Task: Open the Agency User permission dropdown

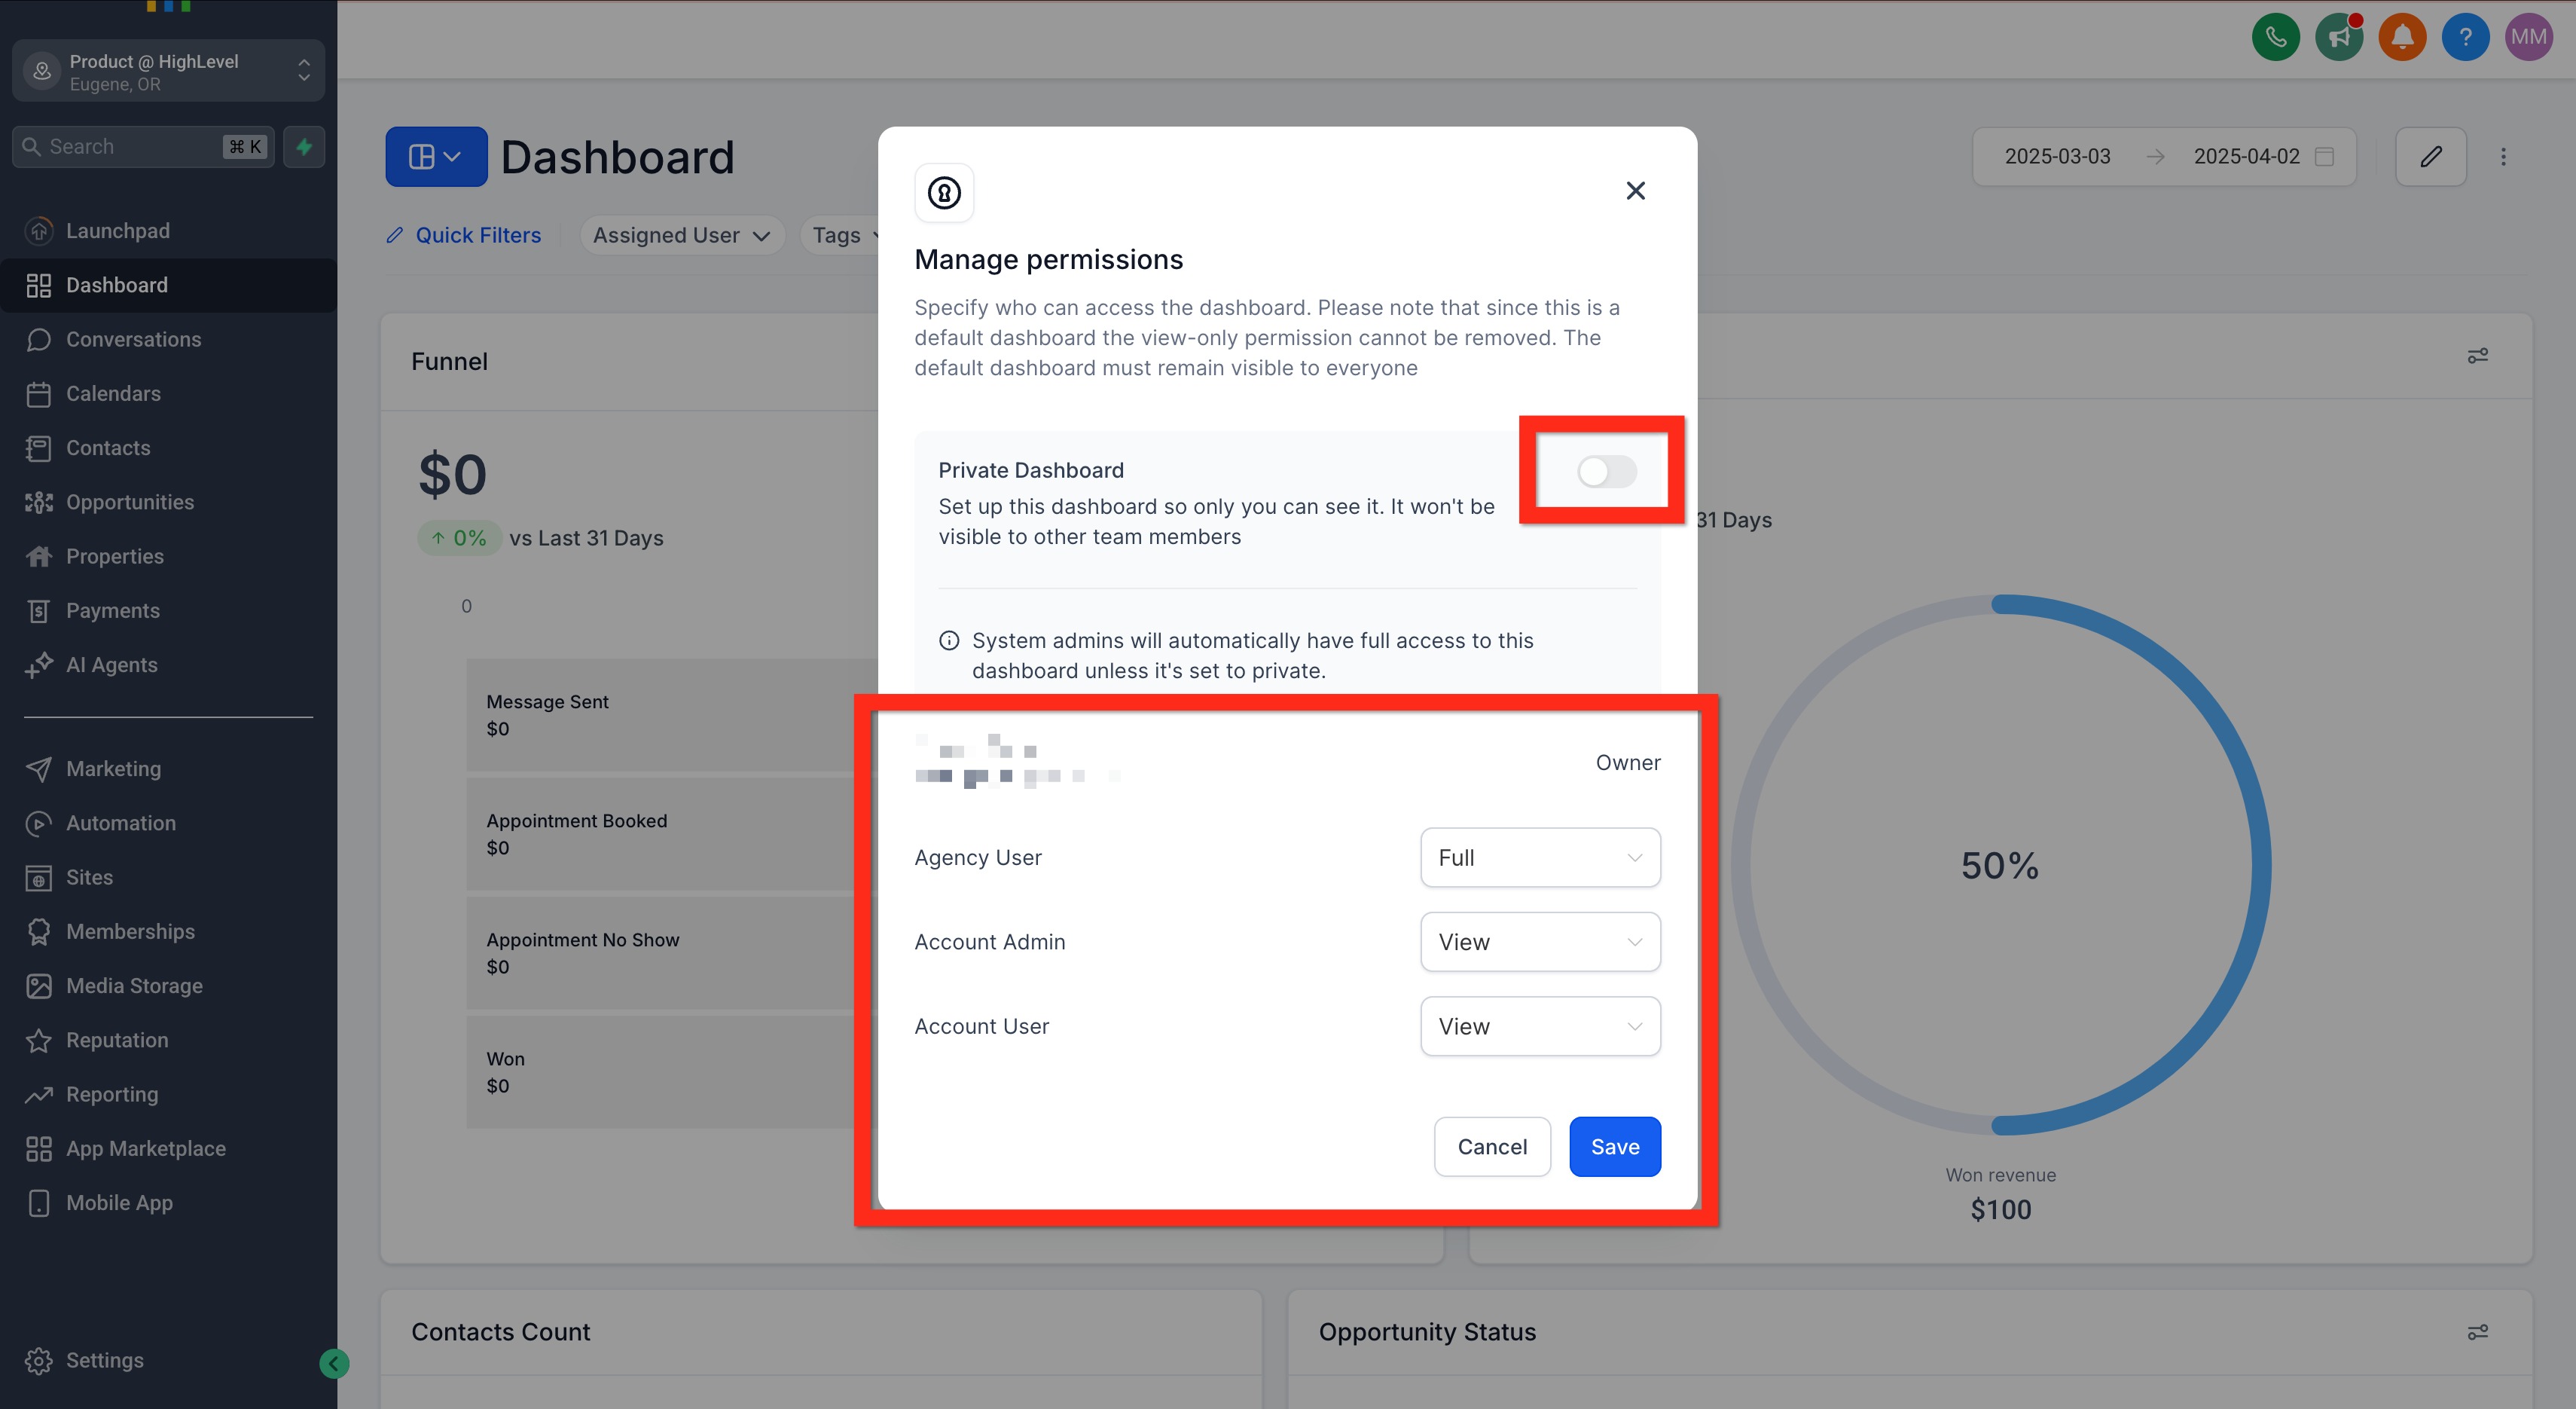Action: pos(1539,857)
